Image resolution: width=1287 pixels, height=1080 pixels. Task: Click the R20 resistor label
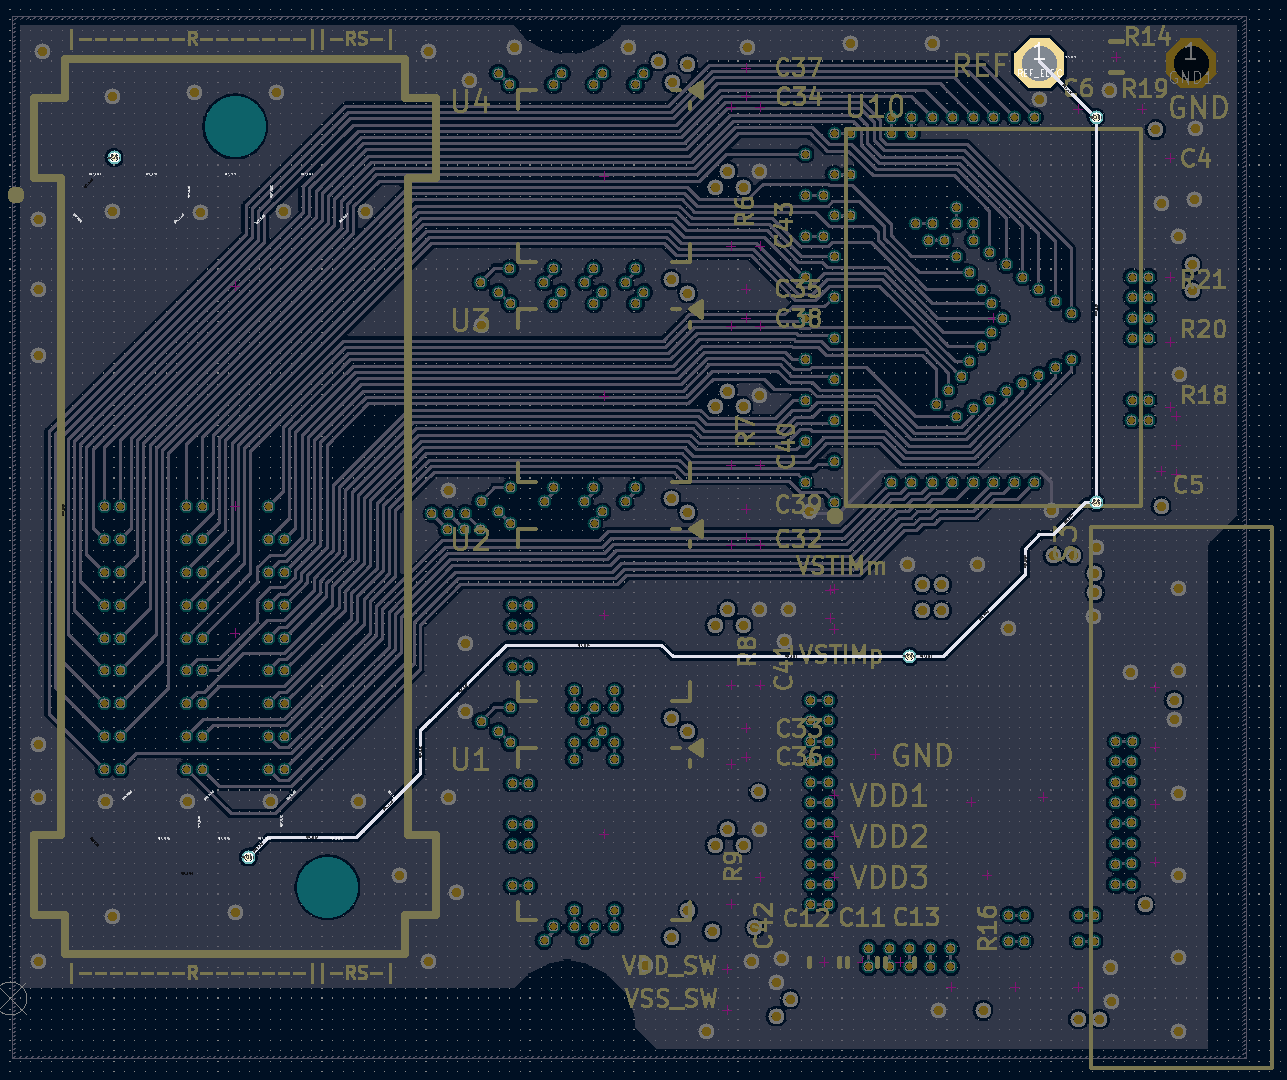click(x=1203, y=329)
